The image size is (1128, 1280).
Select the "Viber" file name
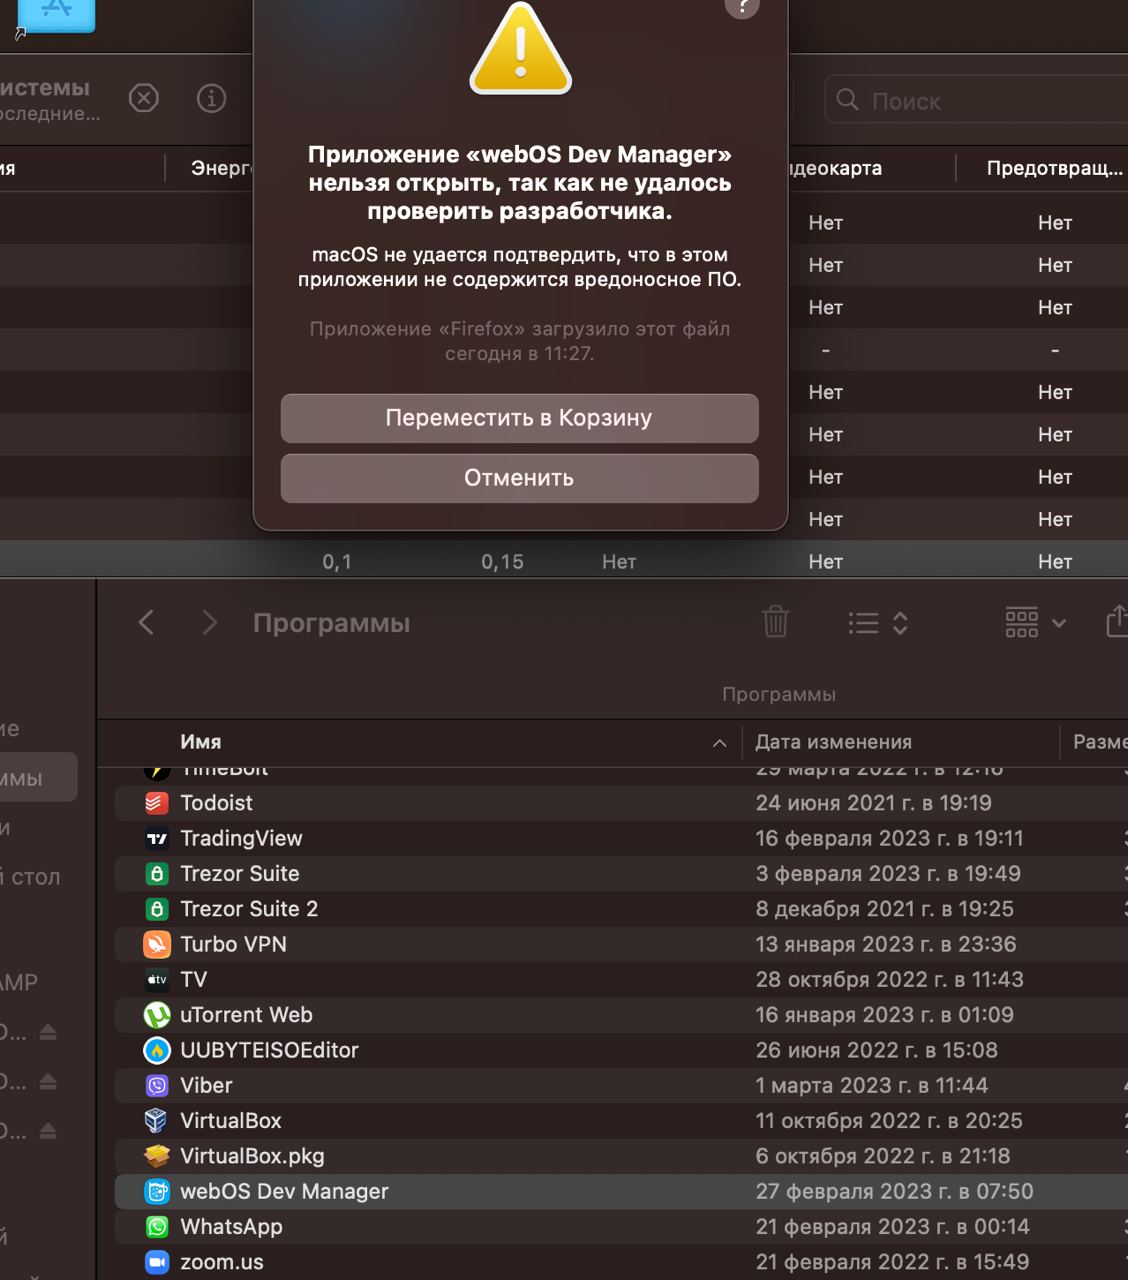pos(206,1086)
